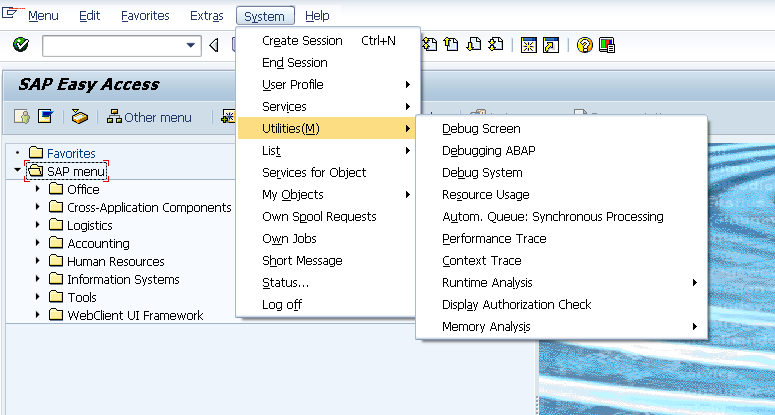Select Debug System
Viewport: 775px width, 415px height.
click(561, 172)
